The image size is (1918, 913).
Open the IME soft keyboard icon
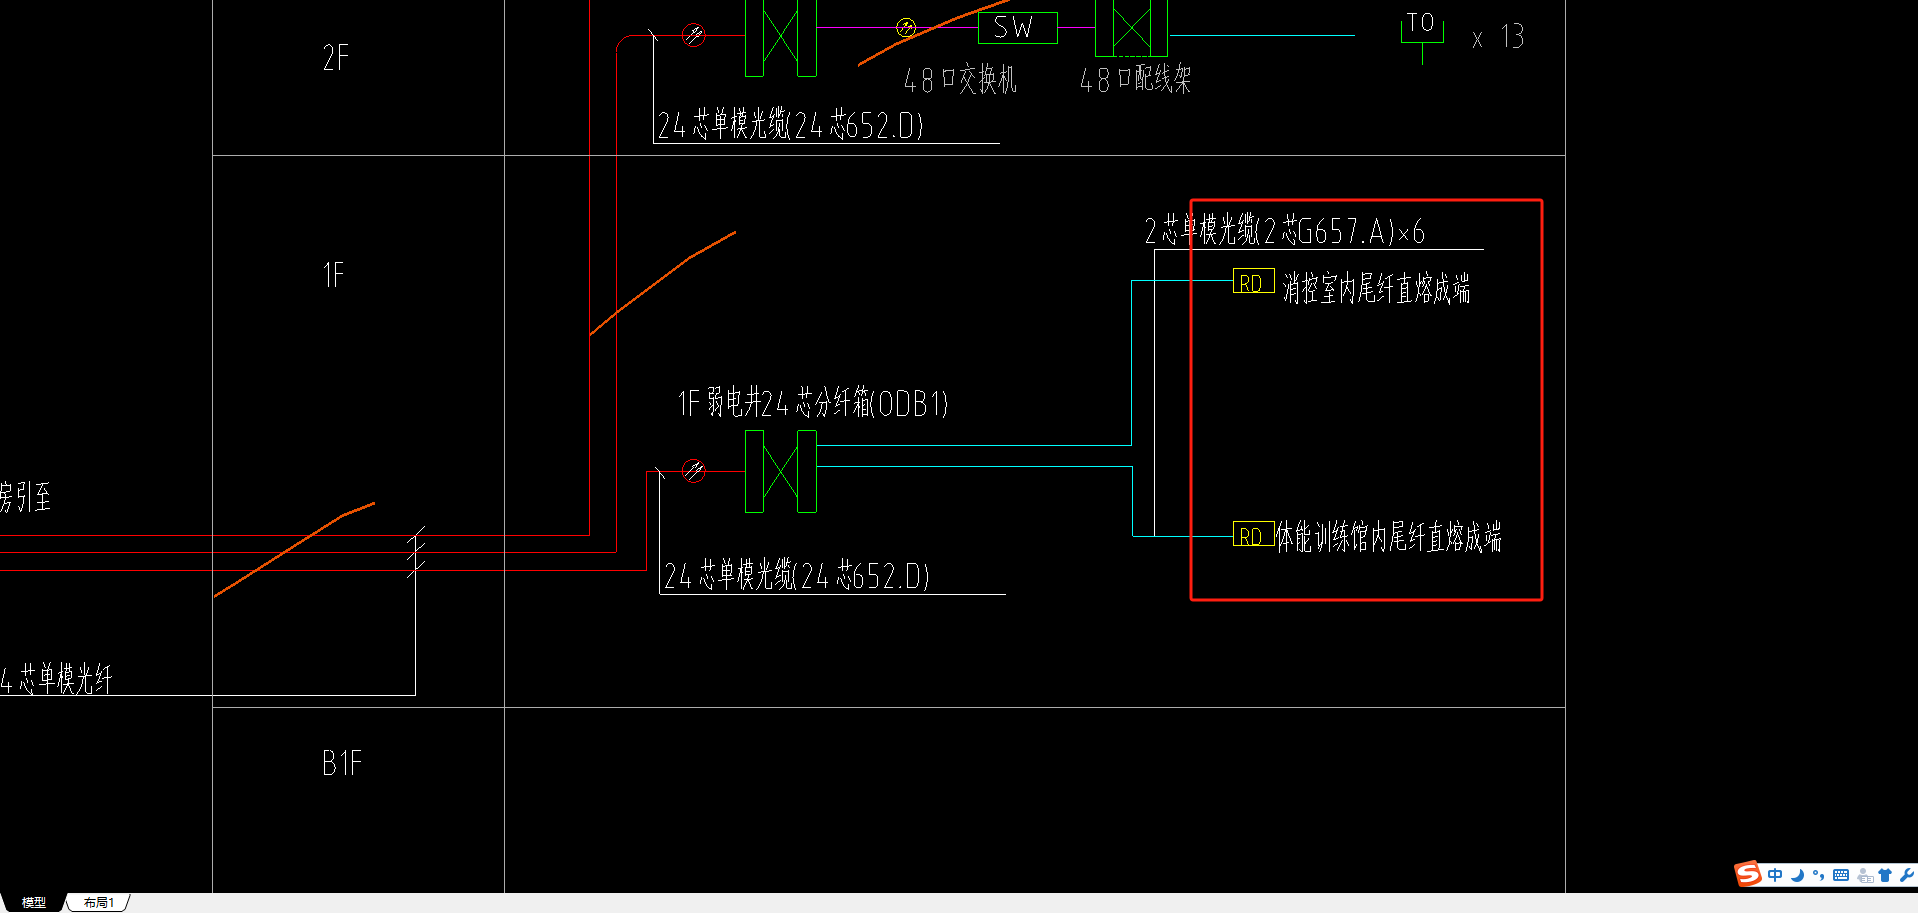[1841, 875]
